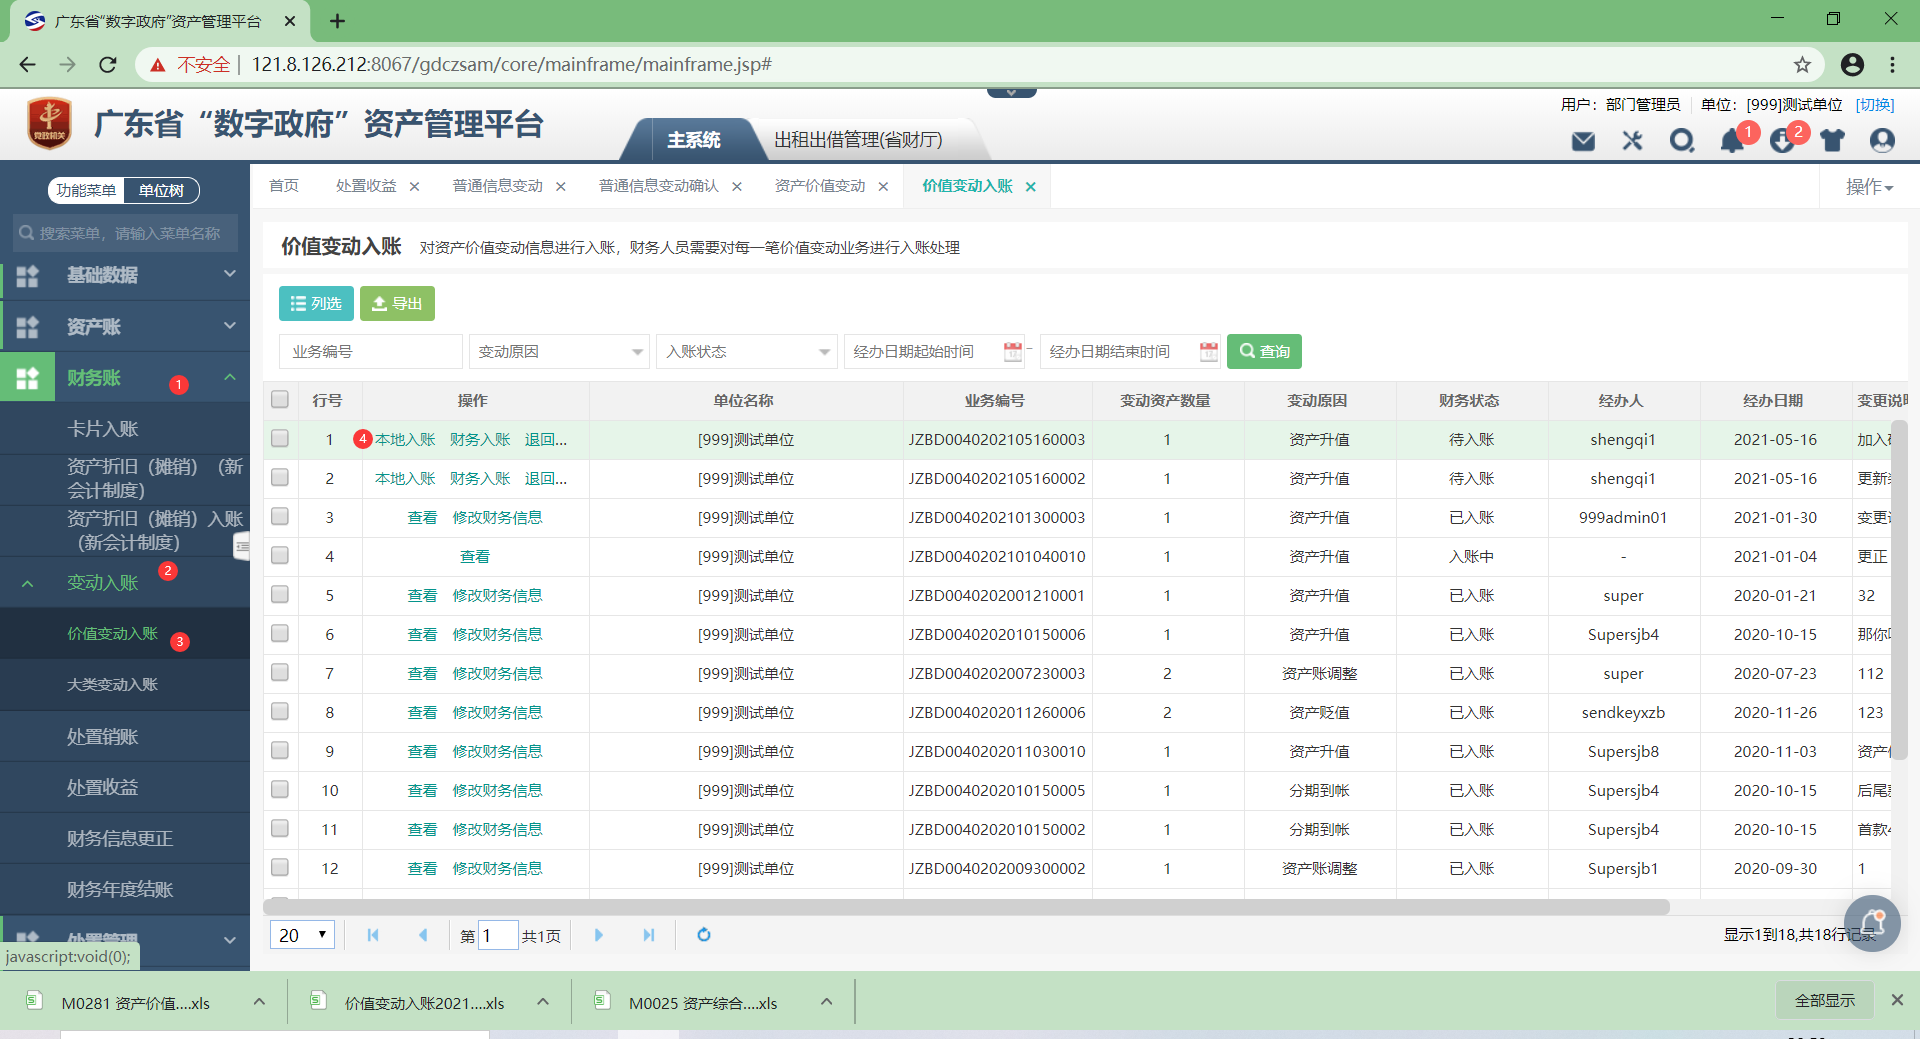The image size is (1920, 1039).
Task: Click the table horizontal scrollbar
Action: point(966,907)
